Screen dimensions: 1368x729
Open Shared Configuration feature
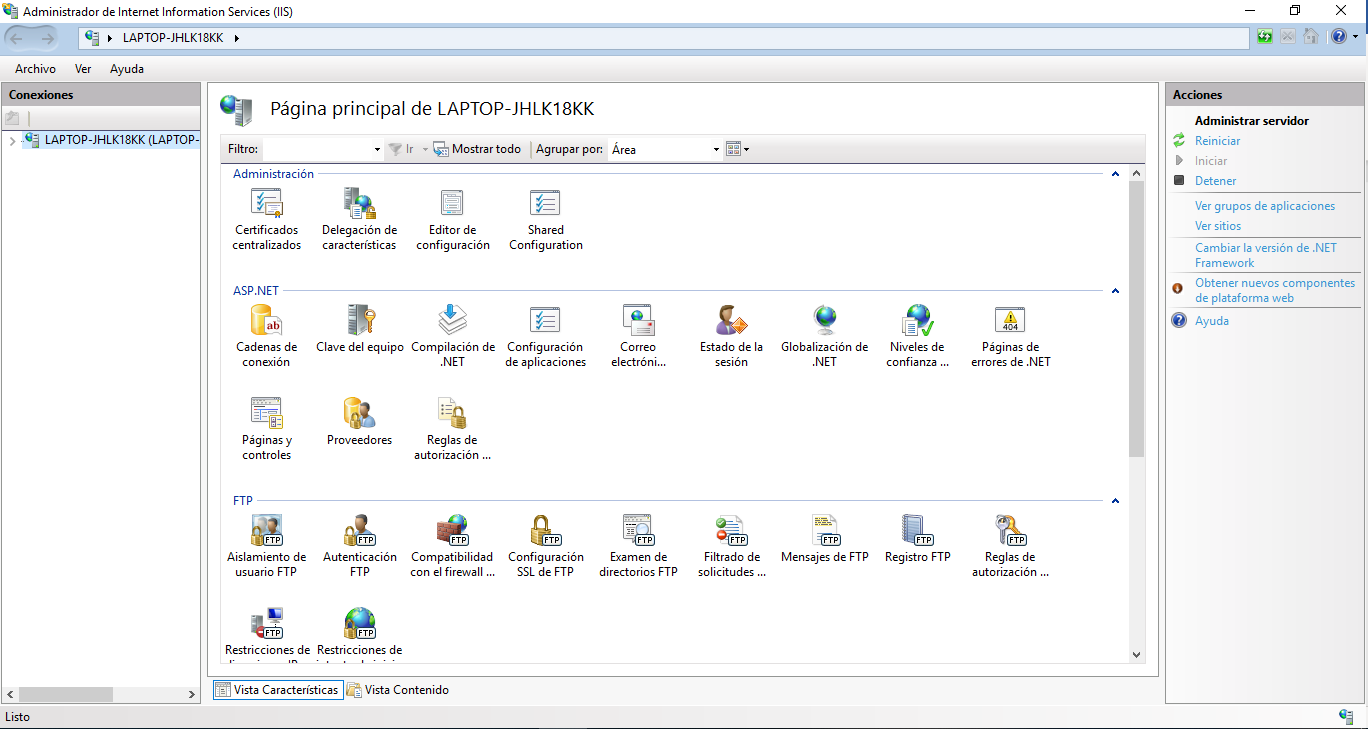pos(545,219)
